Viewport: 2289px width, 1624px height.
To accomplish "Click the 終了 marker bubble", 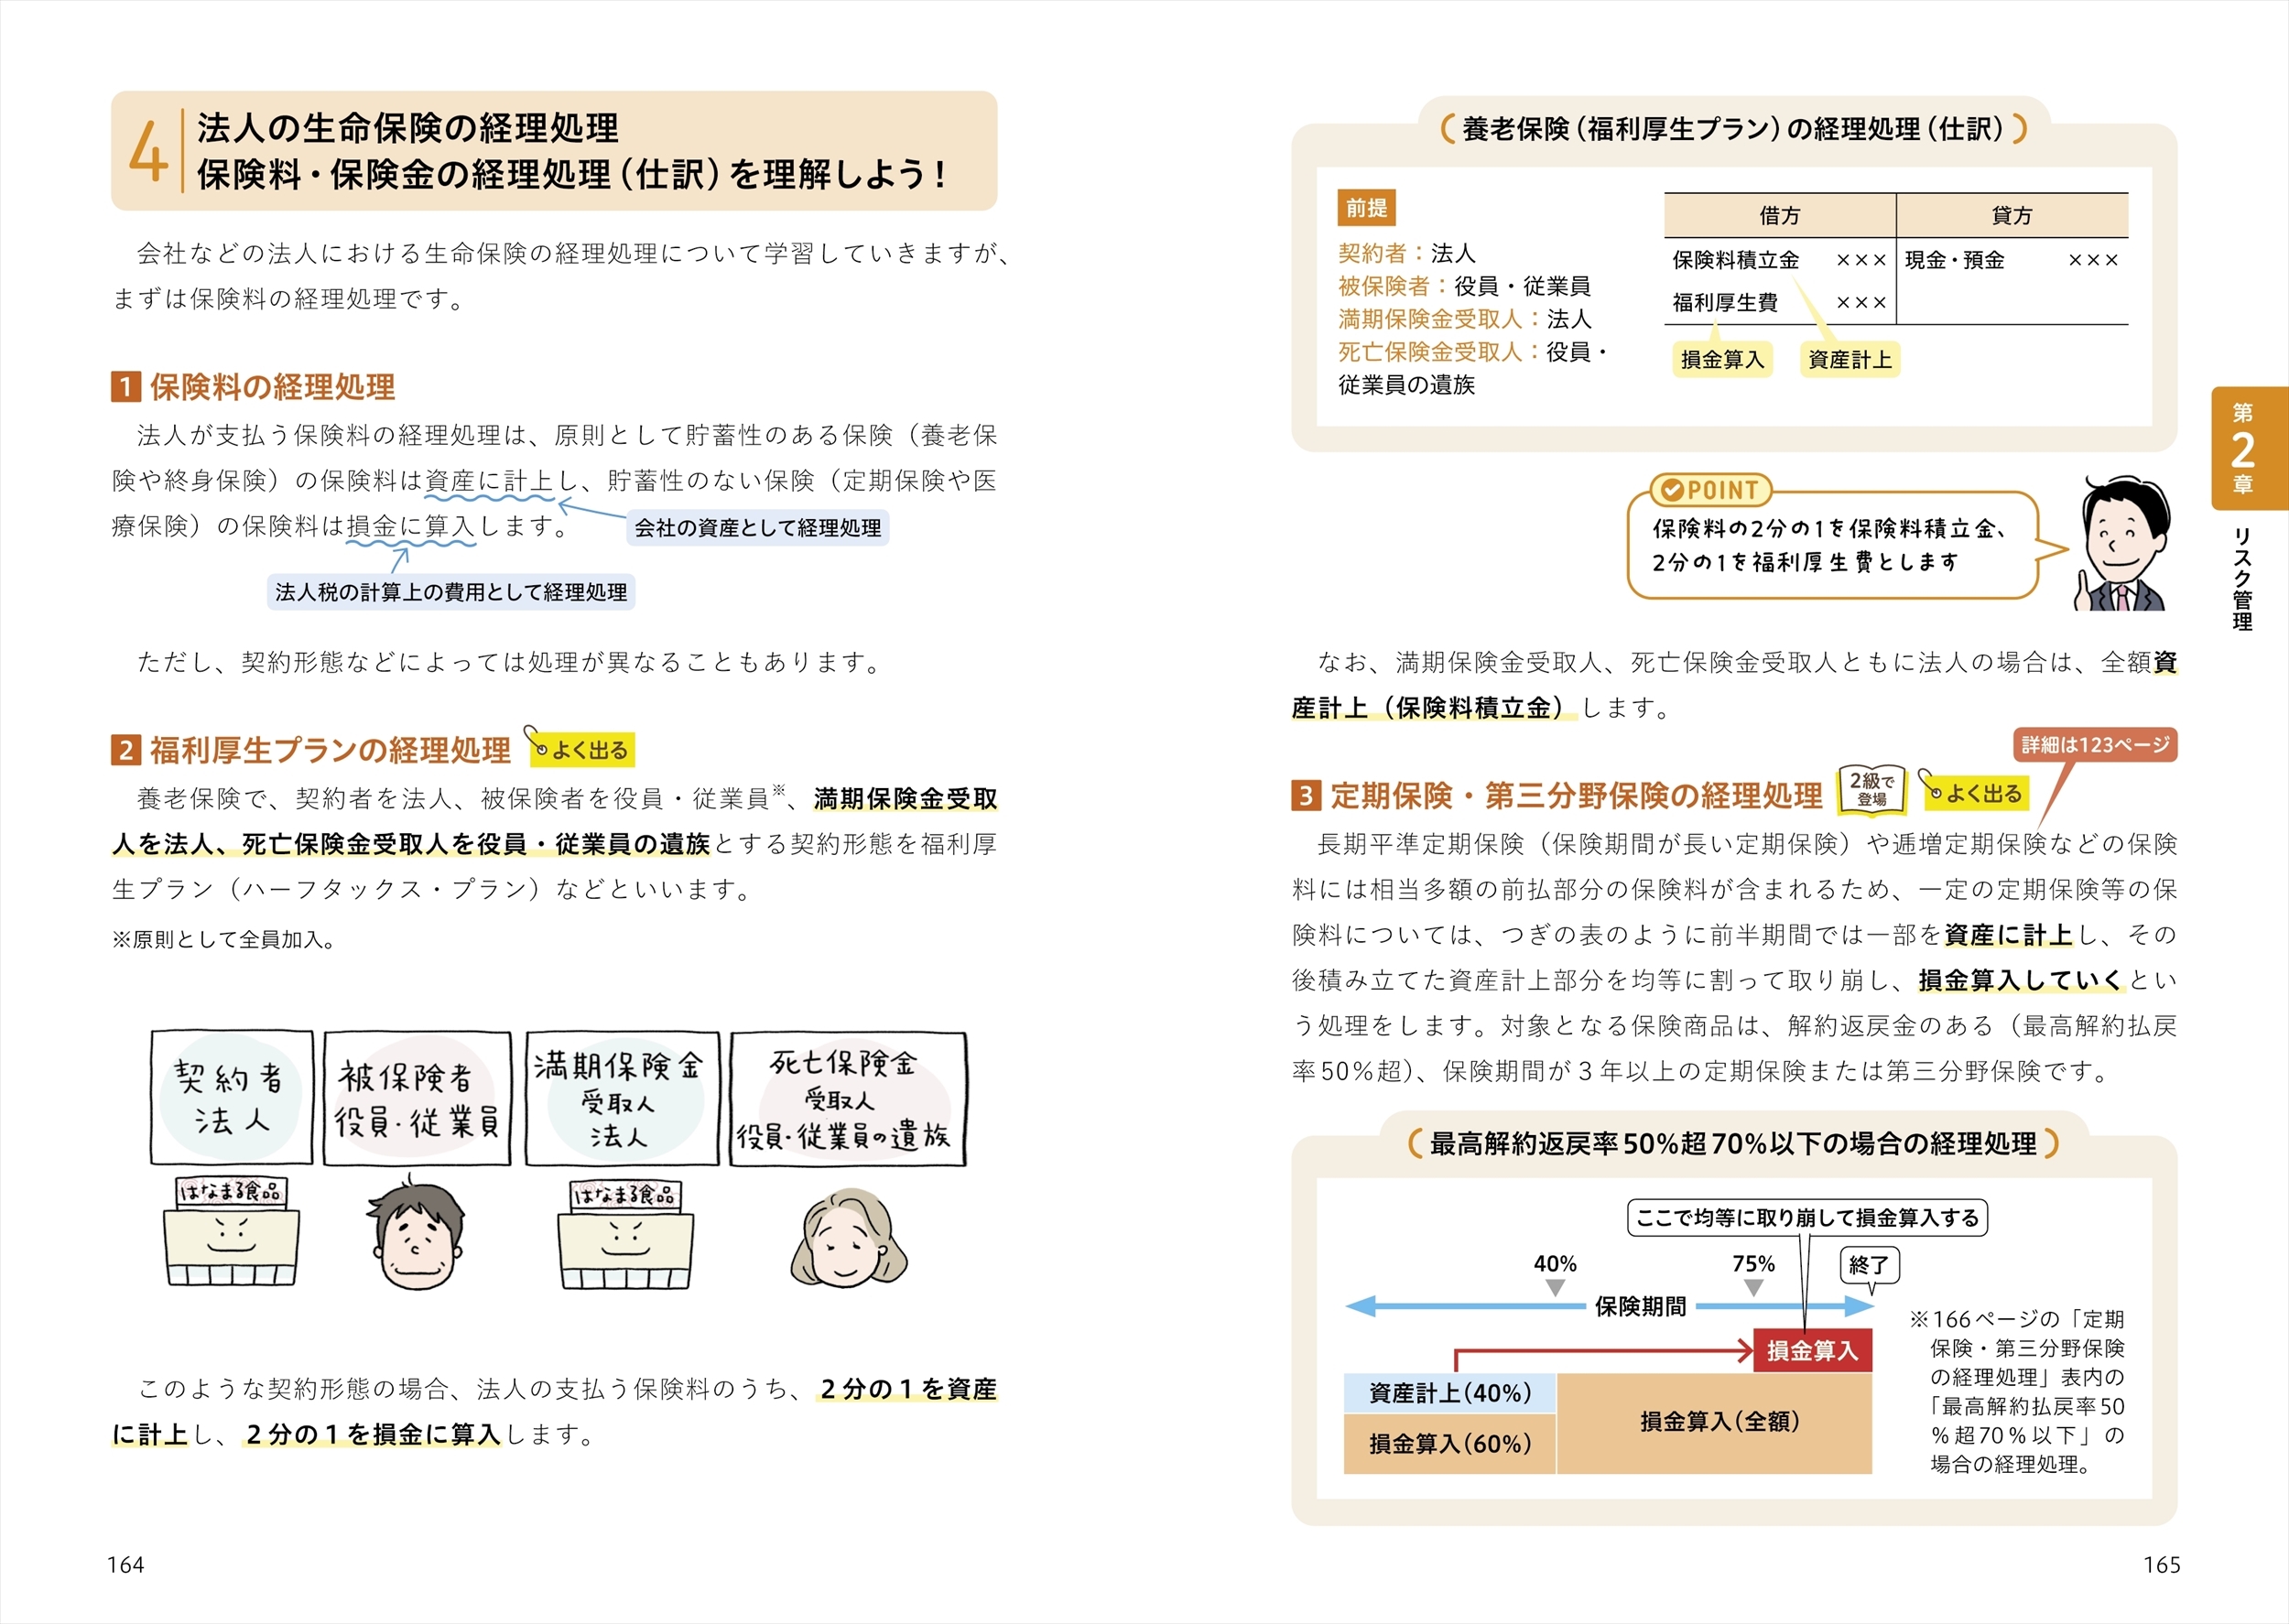I will 1868,1264.
